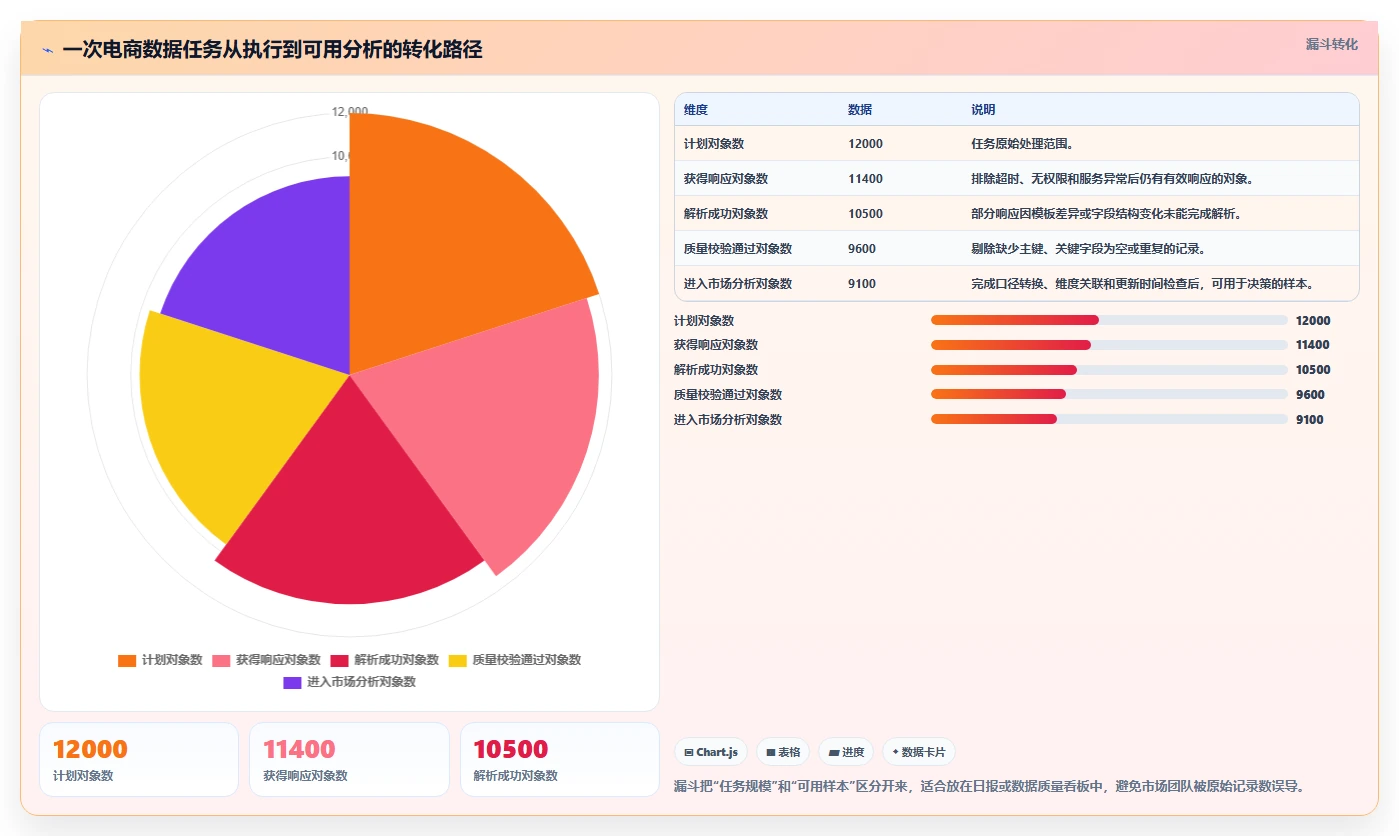The width and height of the screenshot is (1399, 836).
Task: Click the 获得响应对象数 progress bar
Action: click(1109, 345)
